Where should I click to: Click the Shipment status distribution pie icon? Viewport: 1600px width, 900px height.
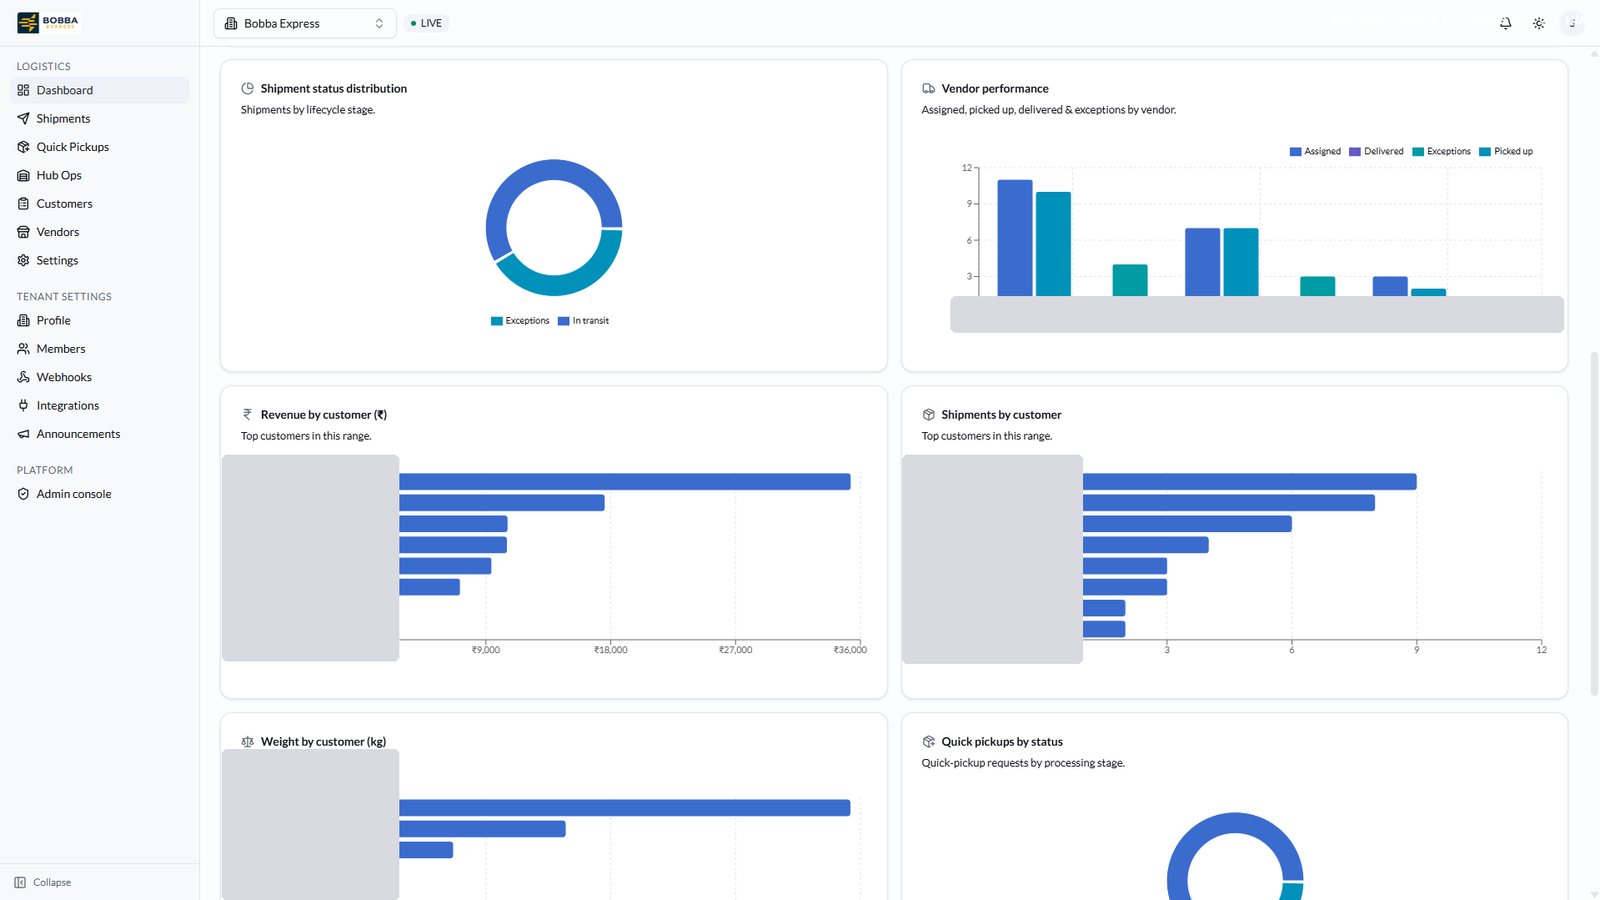pos(248,88)
